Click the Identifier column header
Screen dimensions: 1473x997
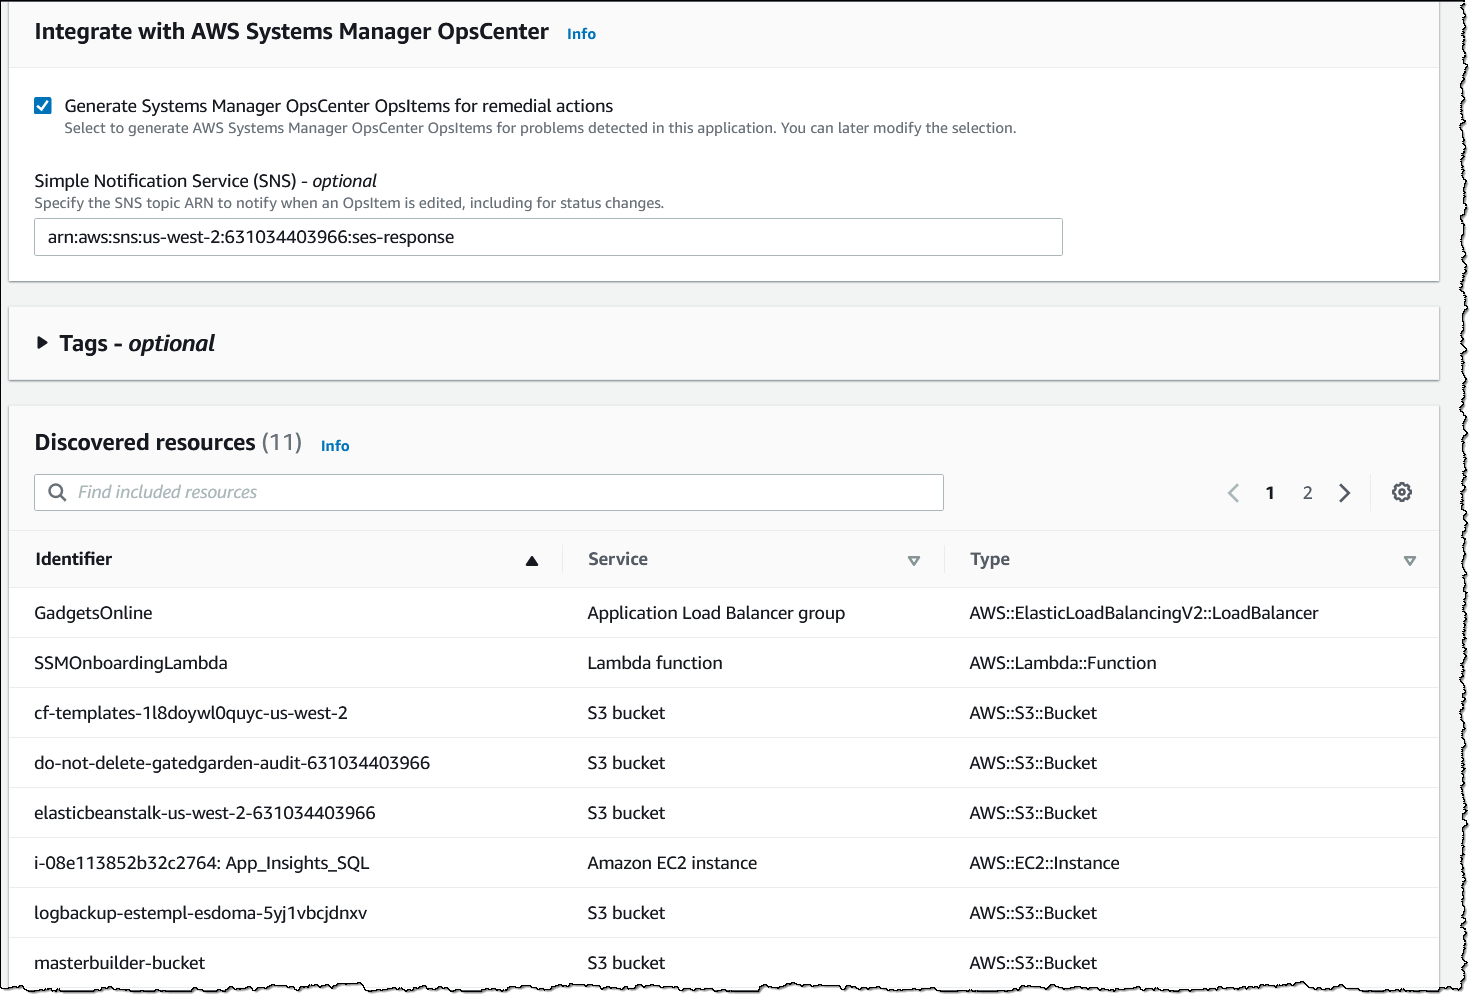pyautogui.click(x=74, y=559)
